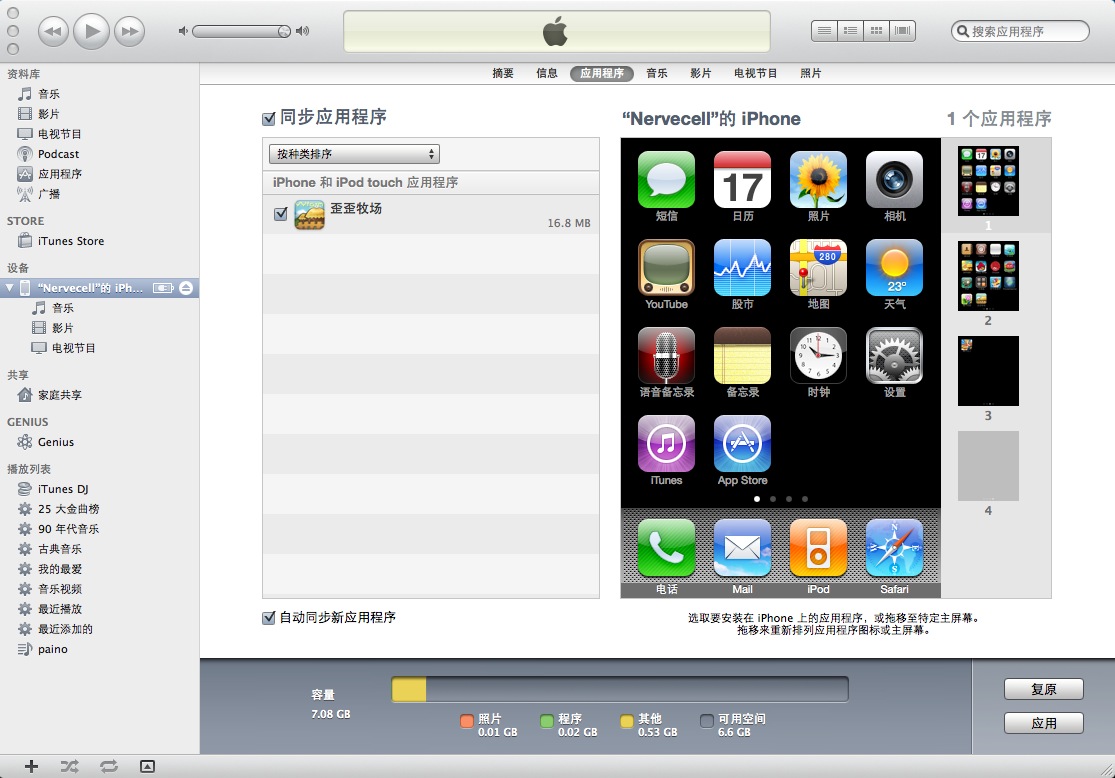Switch to album list view

click(x=850, y=31)
